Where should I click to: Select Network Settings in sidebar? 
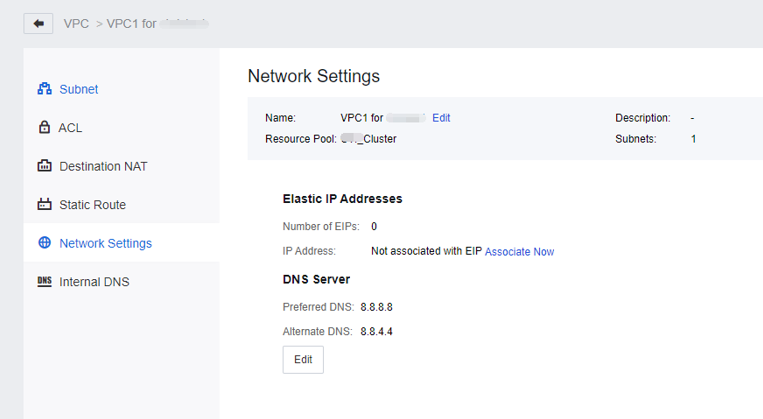[x=122, y=243]
